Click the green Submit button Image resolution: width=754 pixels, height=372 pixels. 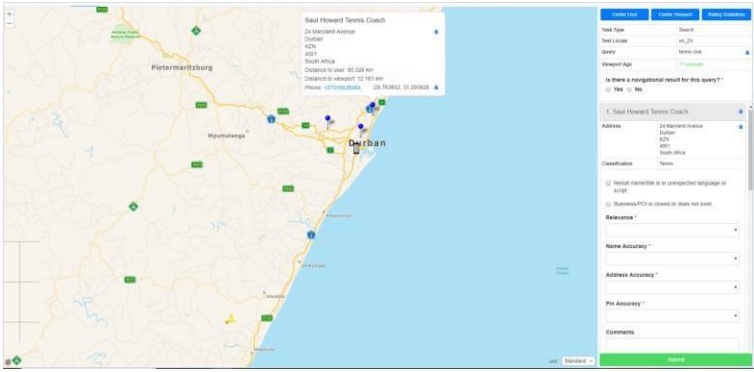675,360
